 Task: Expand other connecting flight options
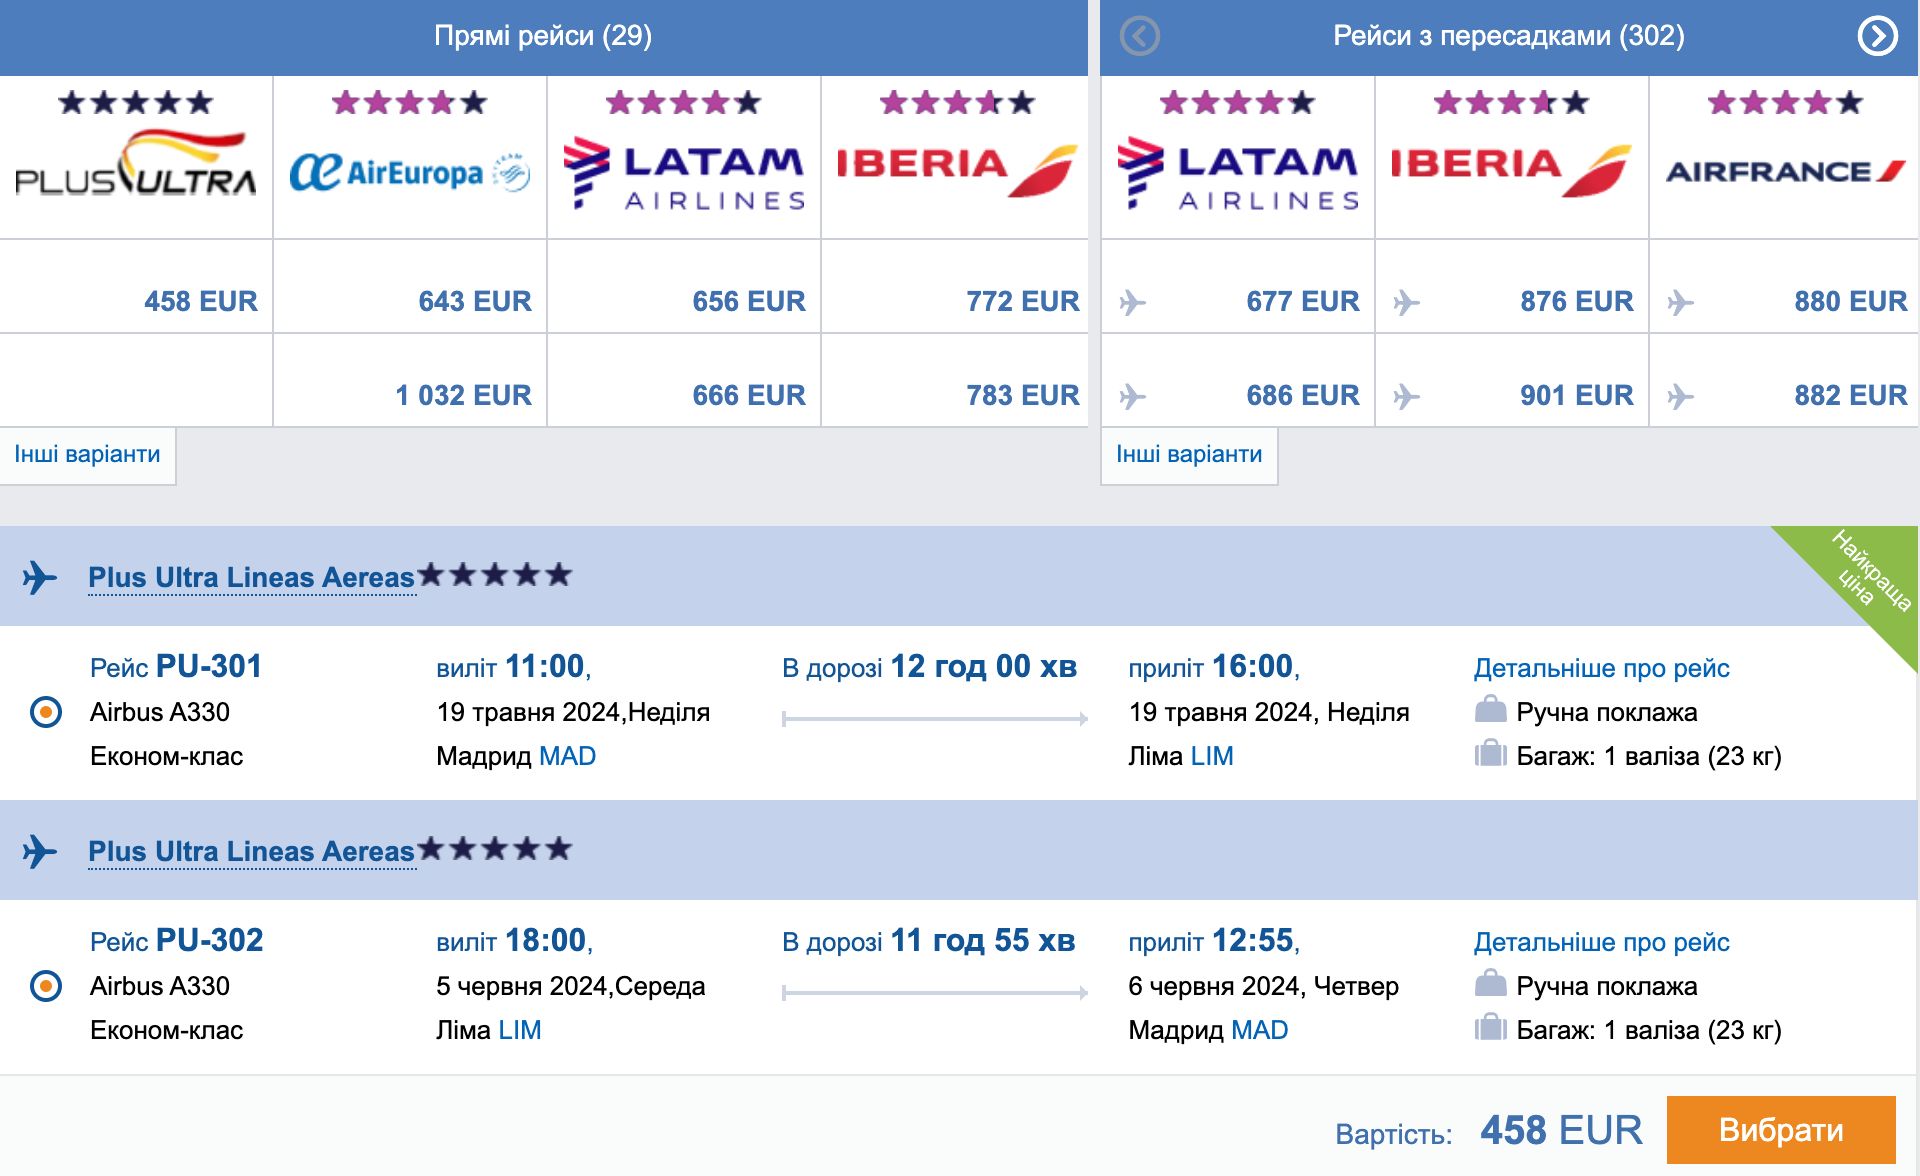(x=1189, y=455)
